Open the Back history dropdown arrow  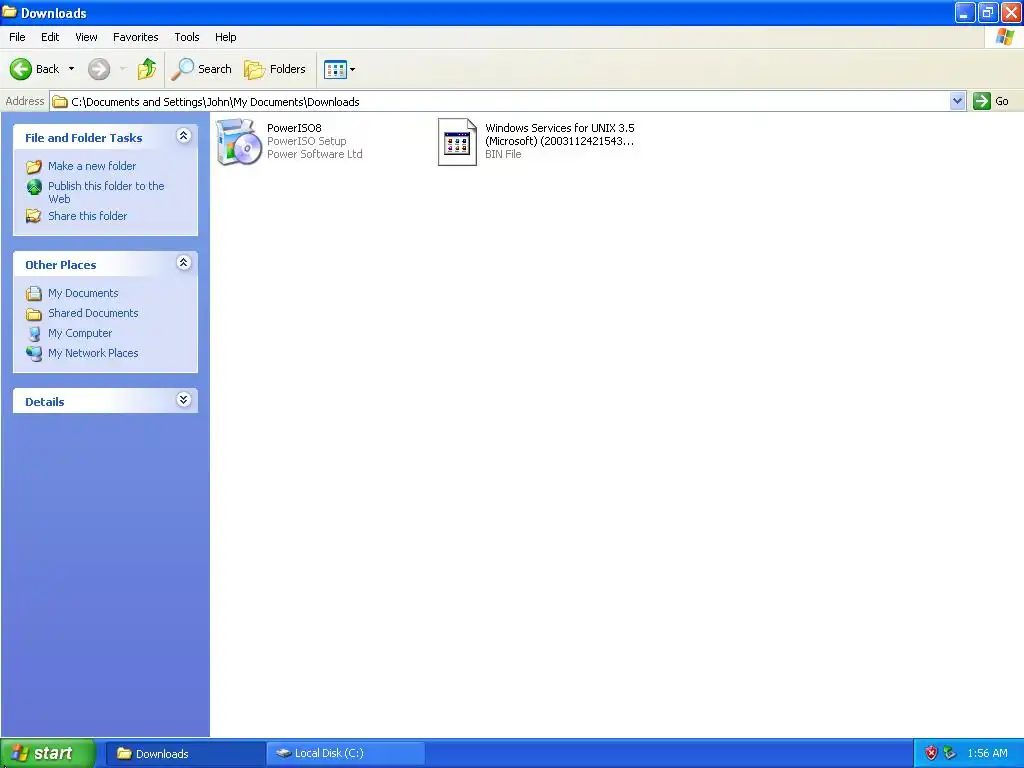point(71,69)
